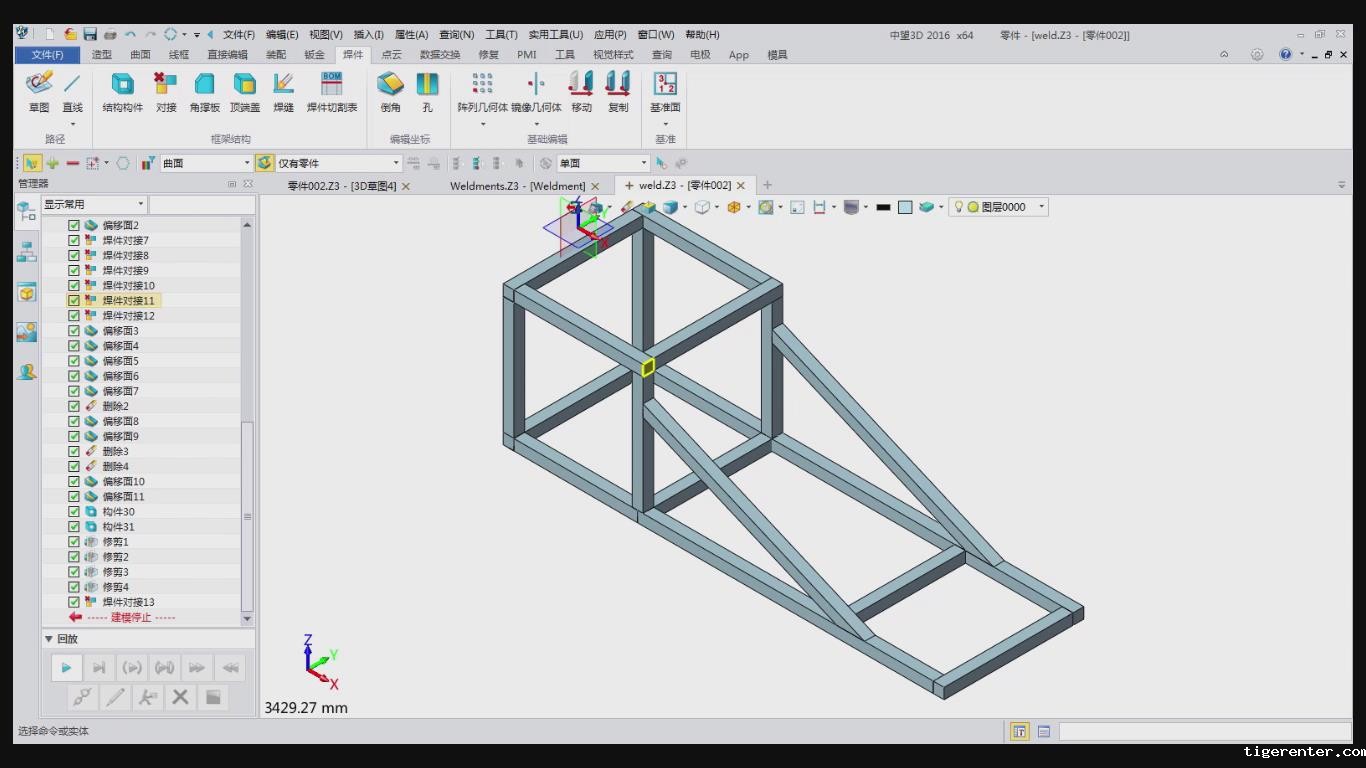The height and width of the screenshot is (768, 1366).
Task: Click the 孔 hole tool icon
Action: tap(427, 91)
